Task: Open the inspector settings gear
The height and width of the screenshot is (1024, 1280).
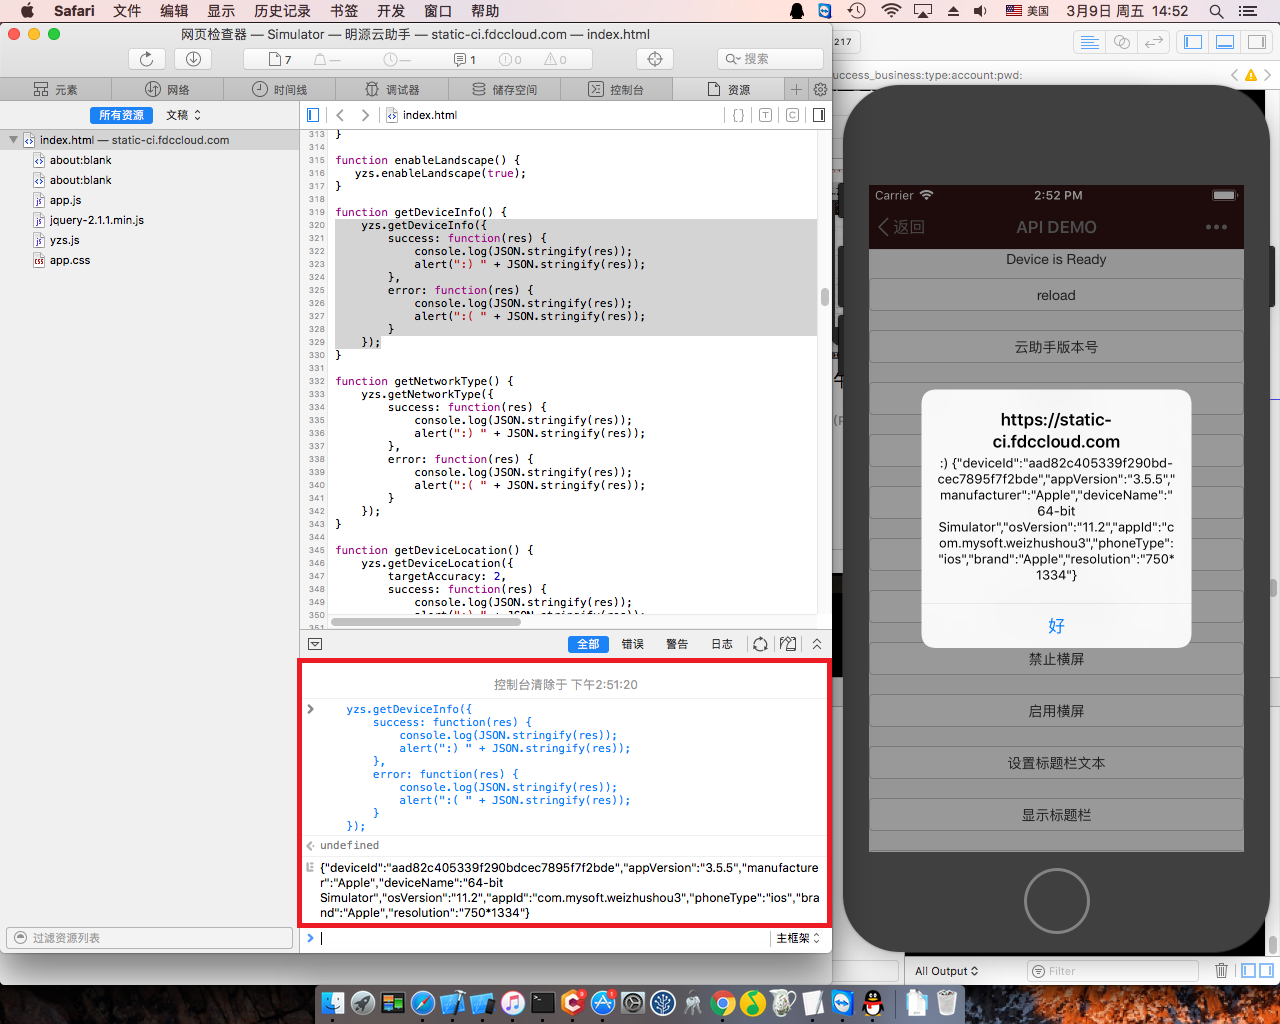Action: tap(820, 89)
